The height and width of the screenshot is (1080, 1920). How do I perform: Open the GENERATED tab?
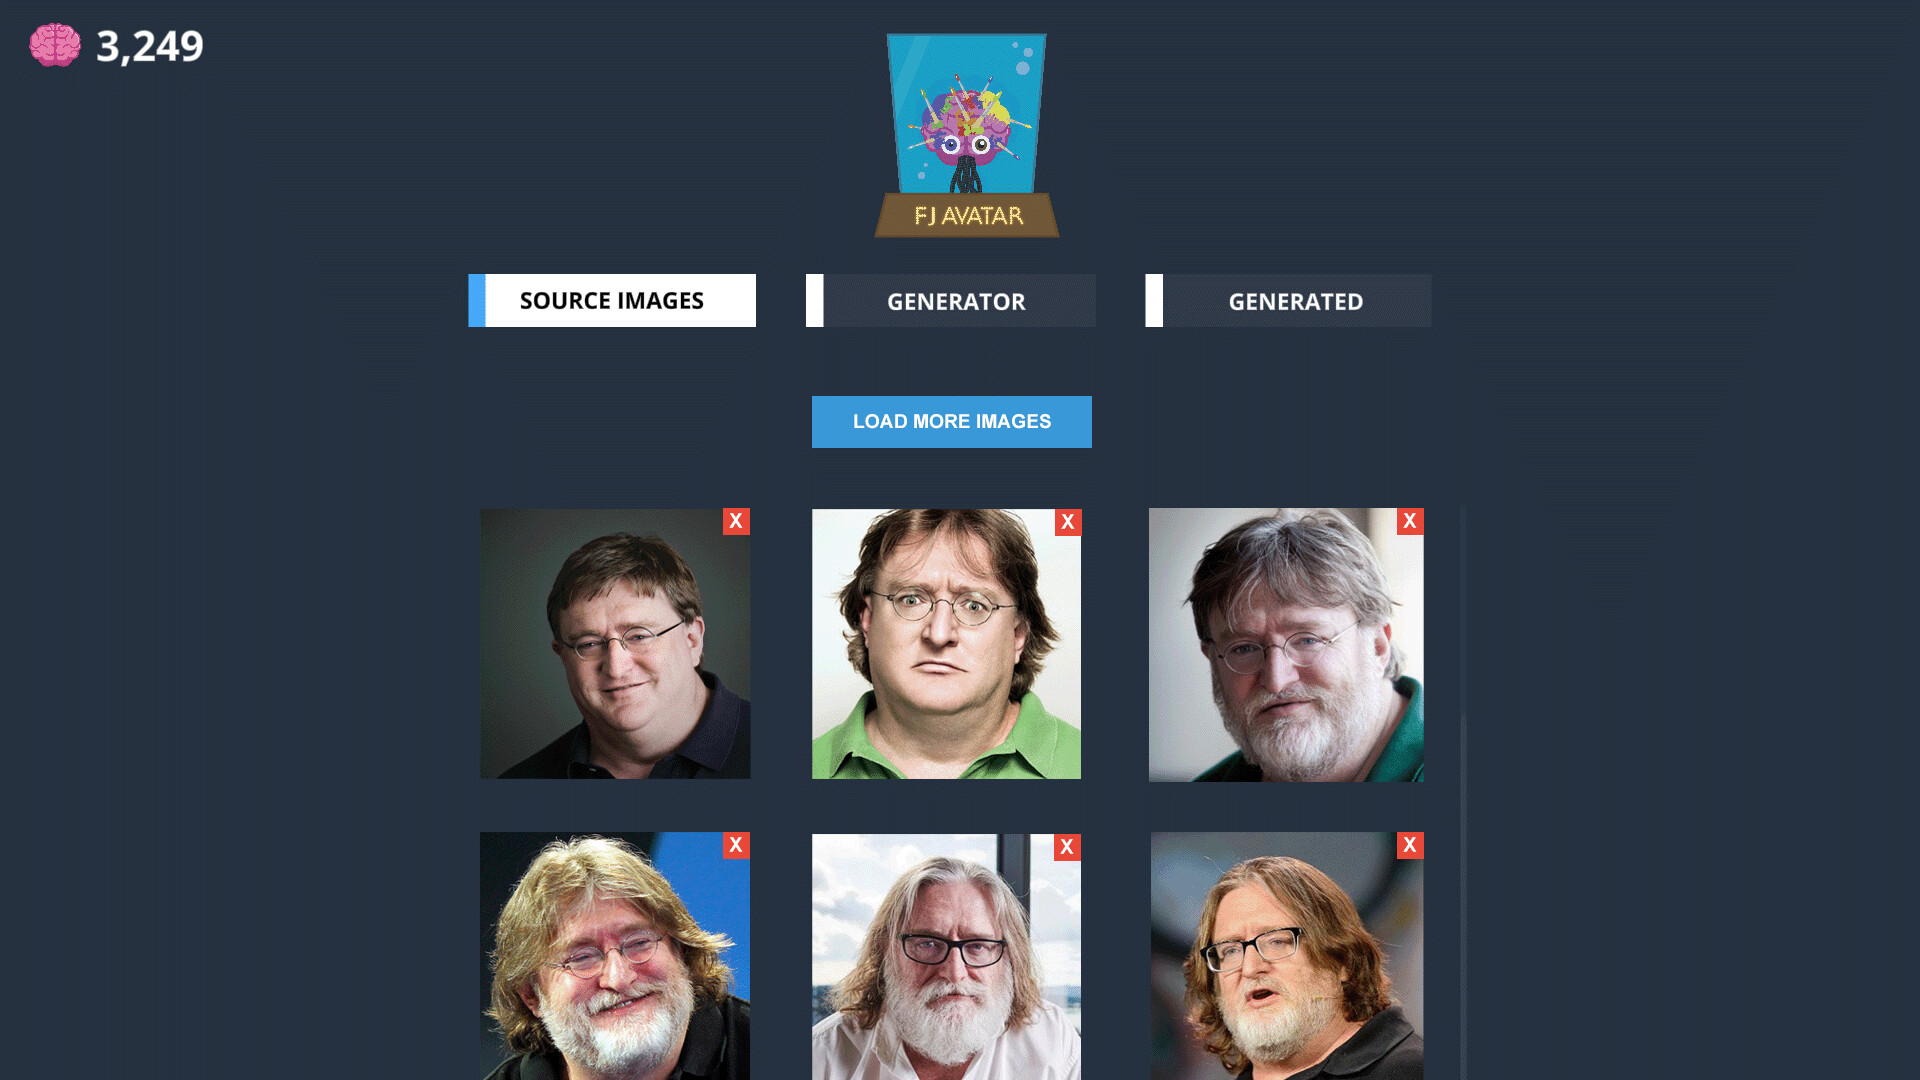click(x=1296, y=301)
